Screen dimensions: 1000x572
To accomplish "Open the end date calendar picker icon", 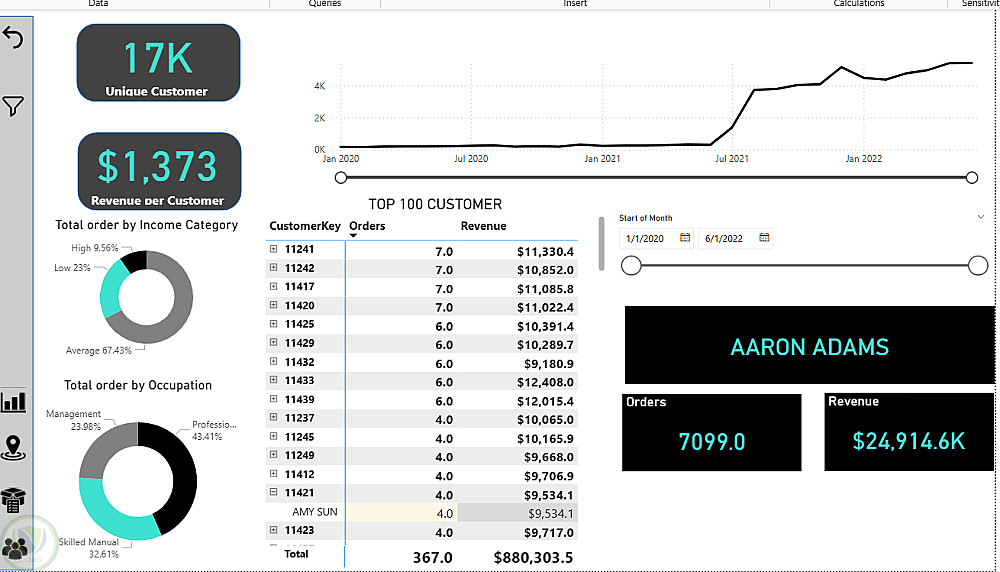I will pyautogui.click(x=764, y=238).
